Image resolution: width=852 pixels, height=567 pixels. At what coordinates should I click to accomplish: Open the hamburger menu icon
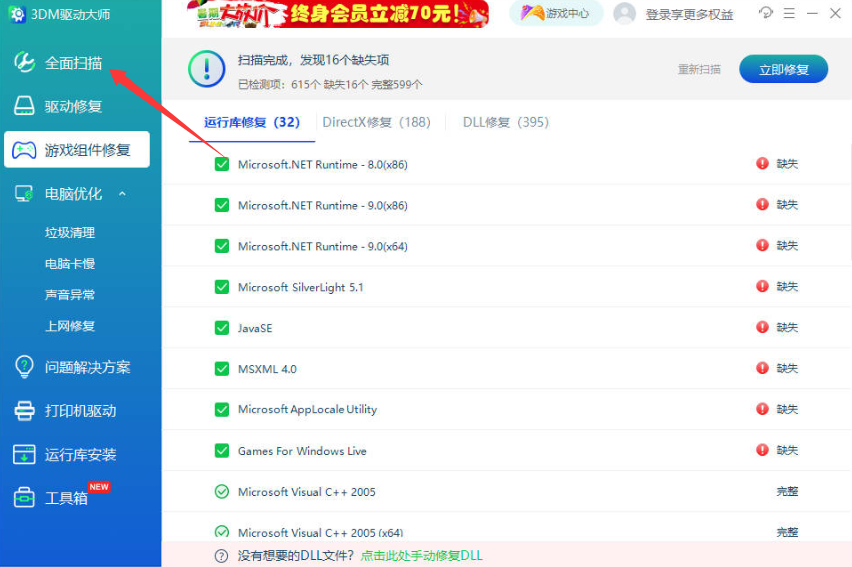point(790,13)
